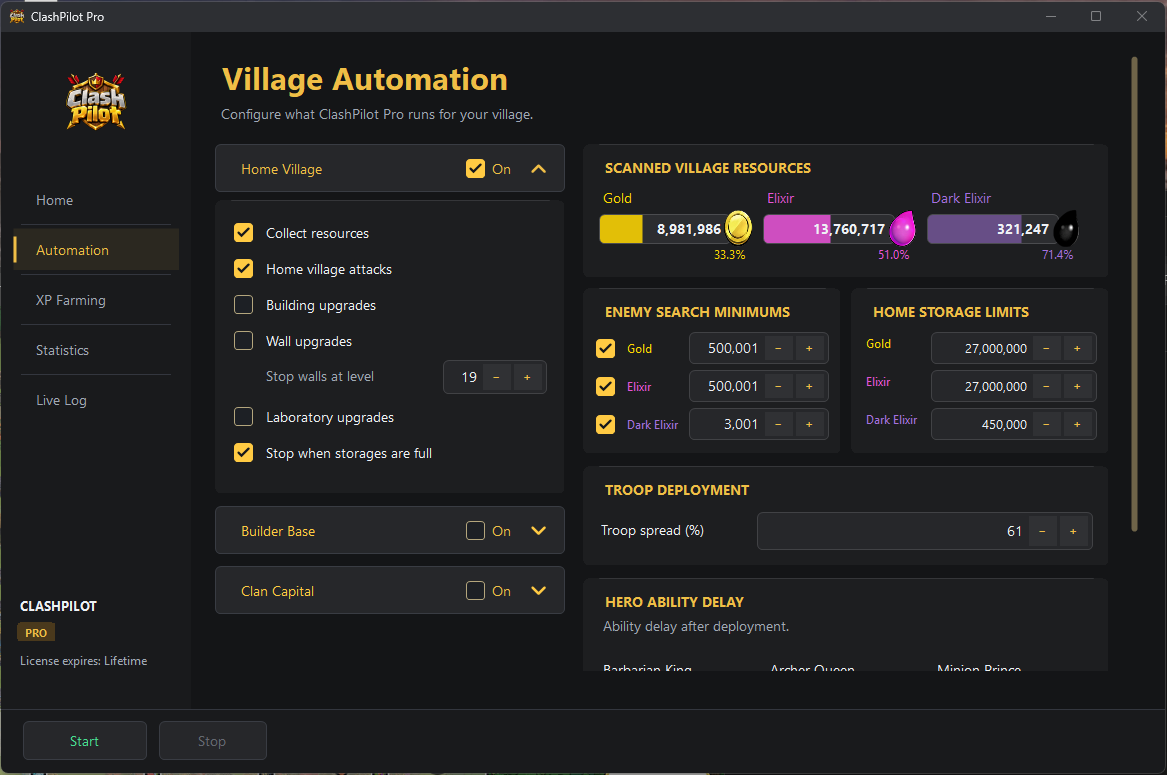The width and height of the screenshot is (1167, 775).
Task: Enable Clan Capital On checkbox
Action: [476, 591]
